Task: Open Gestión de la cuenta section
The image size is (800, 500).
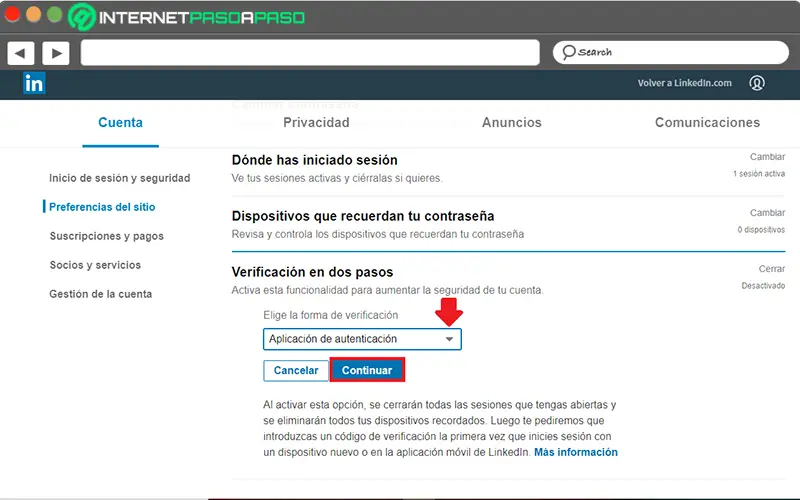Action: coord(101,294)
